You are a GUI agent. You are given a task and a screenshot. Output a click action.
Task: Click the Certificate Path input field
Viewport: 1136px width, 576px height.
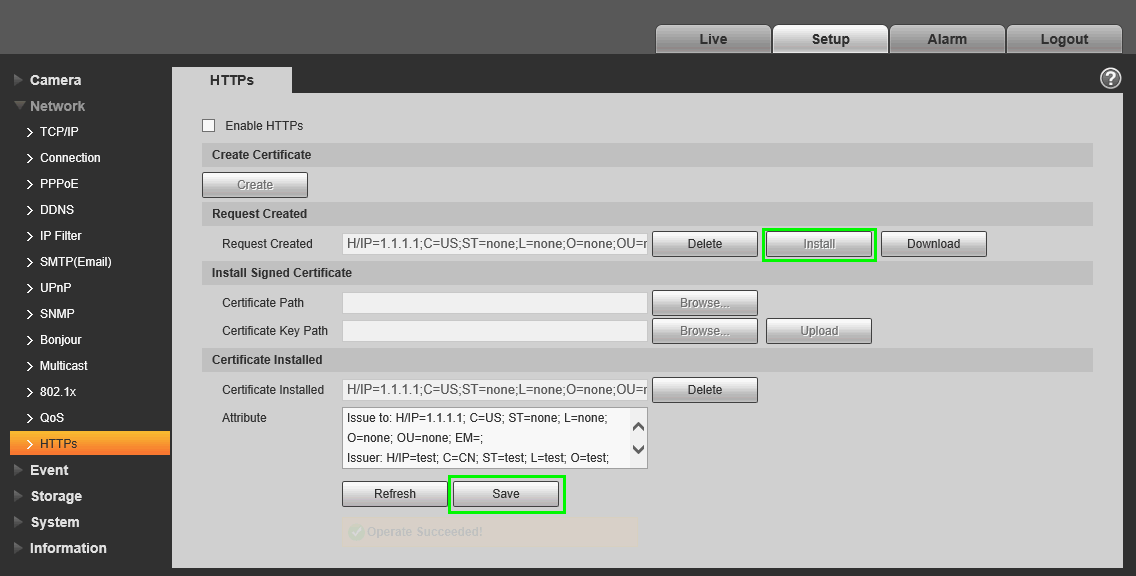tap(495, 303)
